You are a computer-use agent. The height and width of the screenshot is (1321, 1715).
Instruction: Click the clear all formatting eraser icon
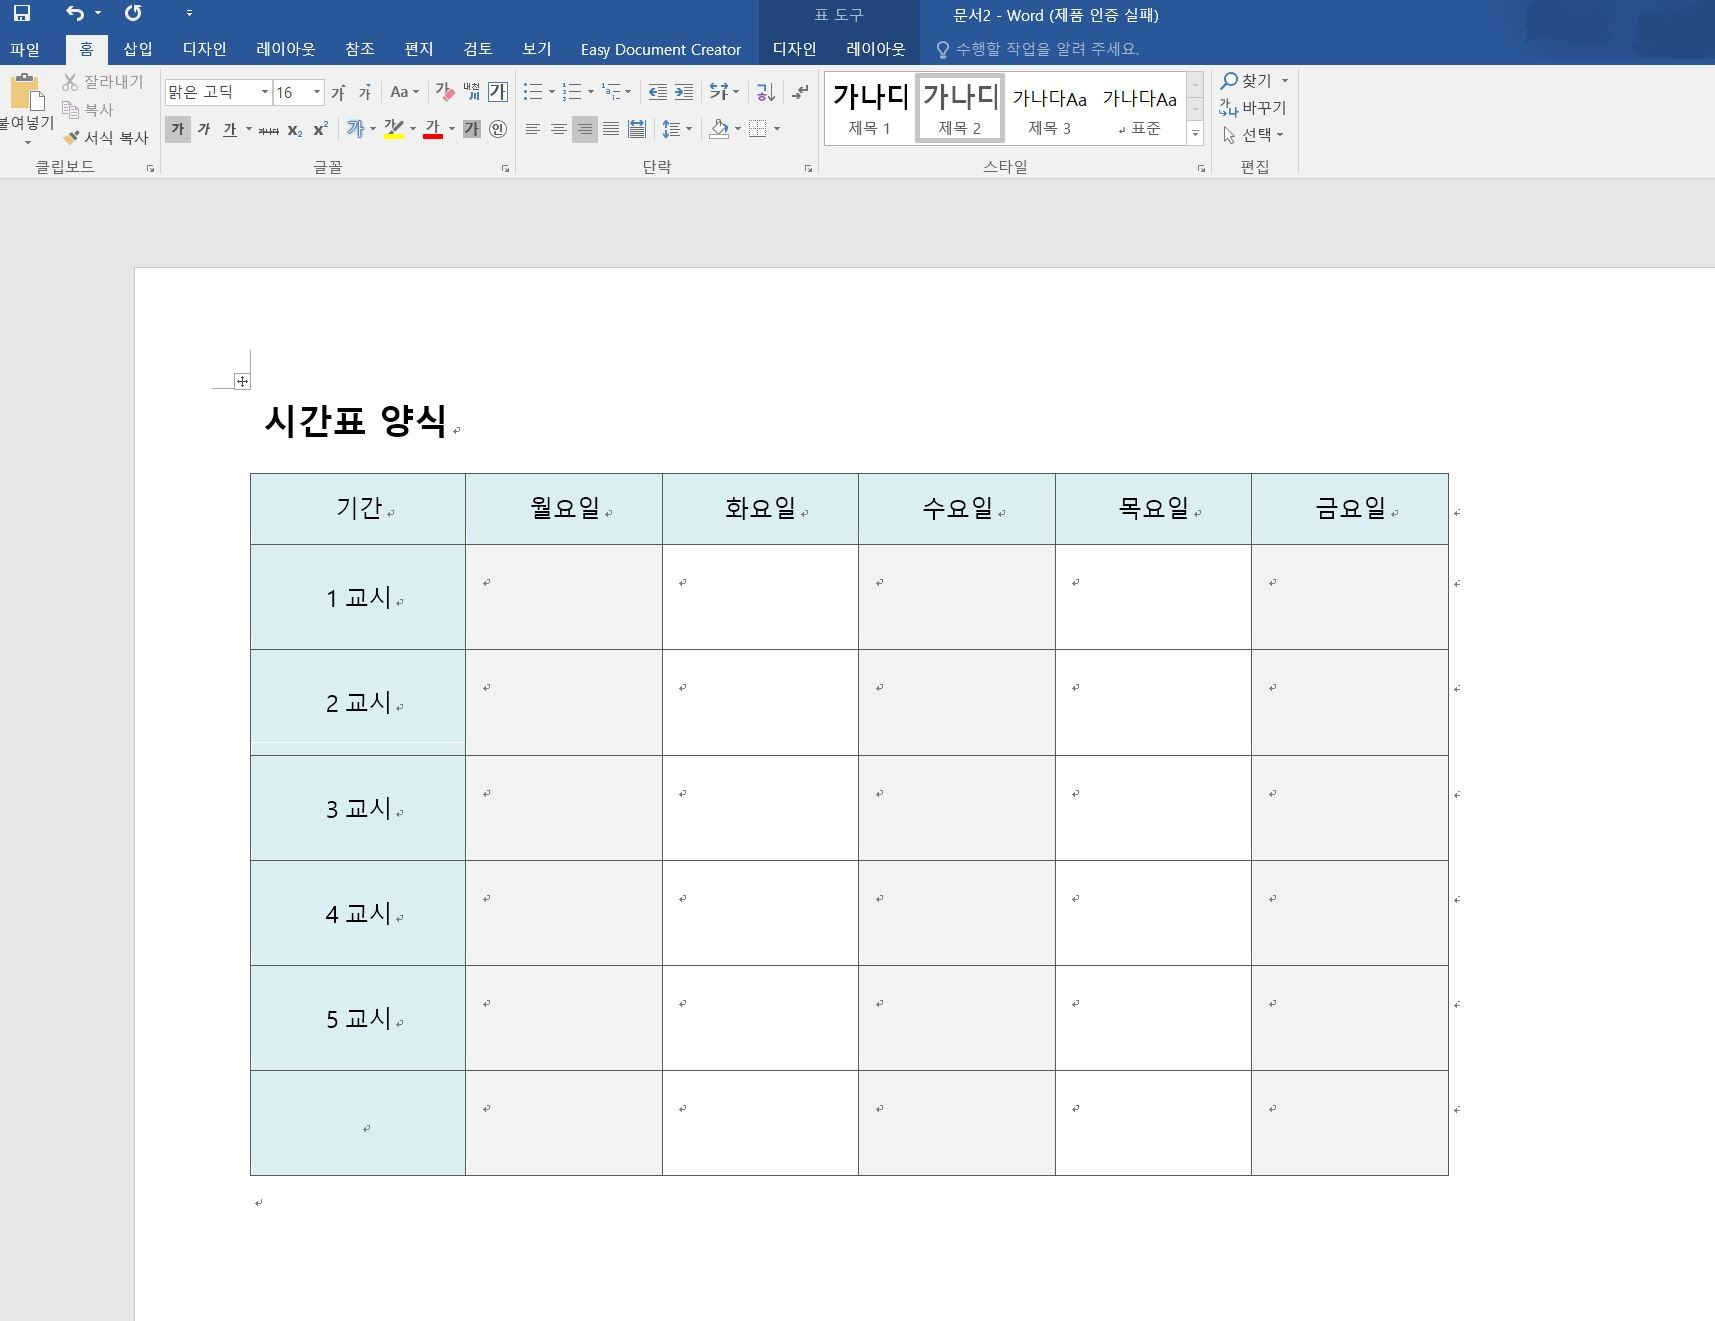[445, 92]
